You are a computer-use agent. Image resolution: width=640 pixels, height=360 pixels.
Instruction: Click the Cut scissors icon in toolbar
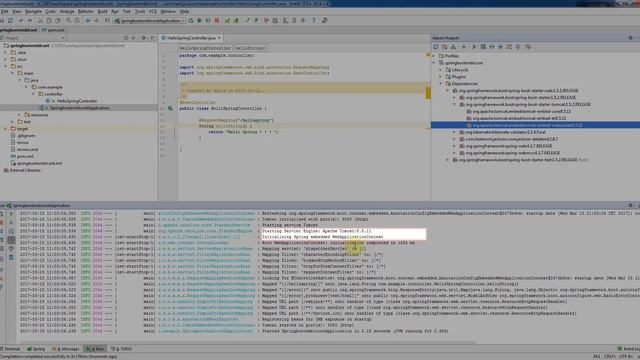[40, 20]
